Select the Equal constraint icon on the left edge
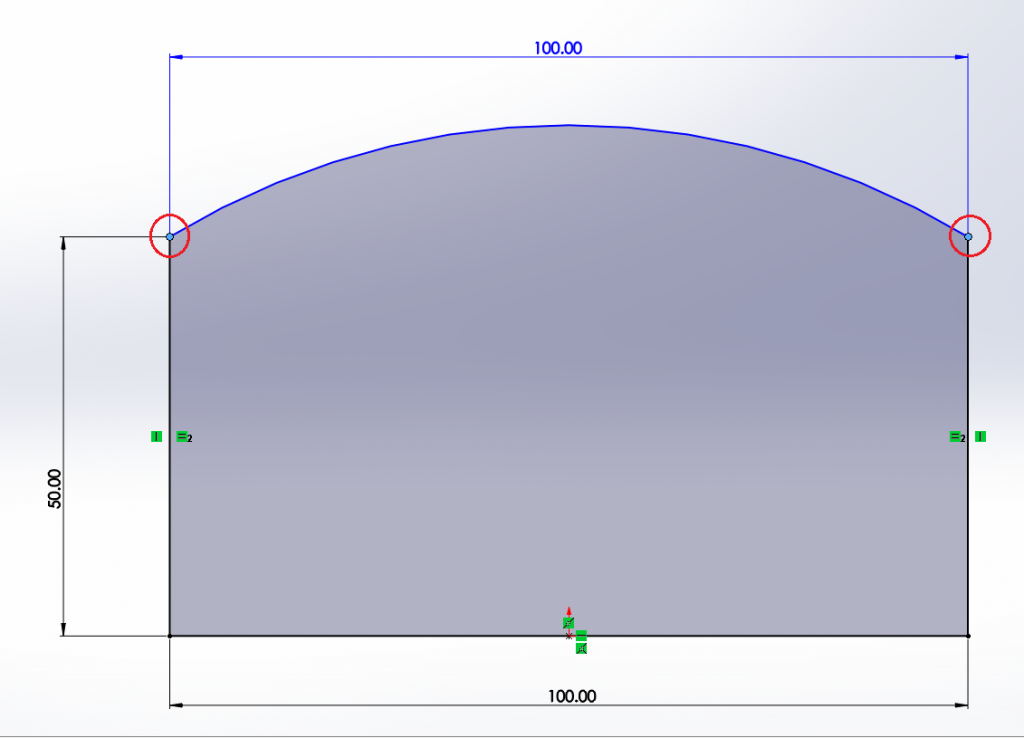 click(182, 438)
